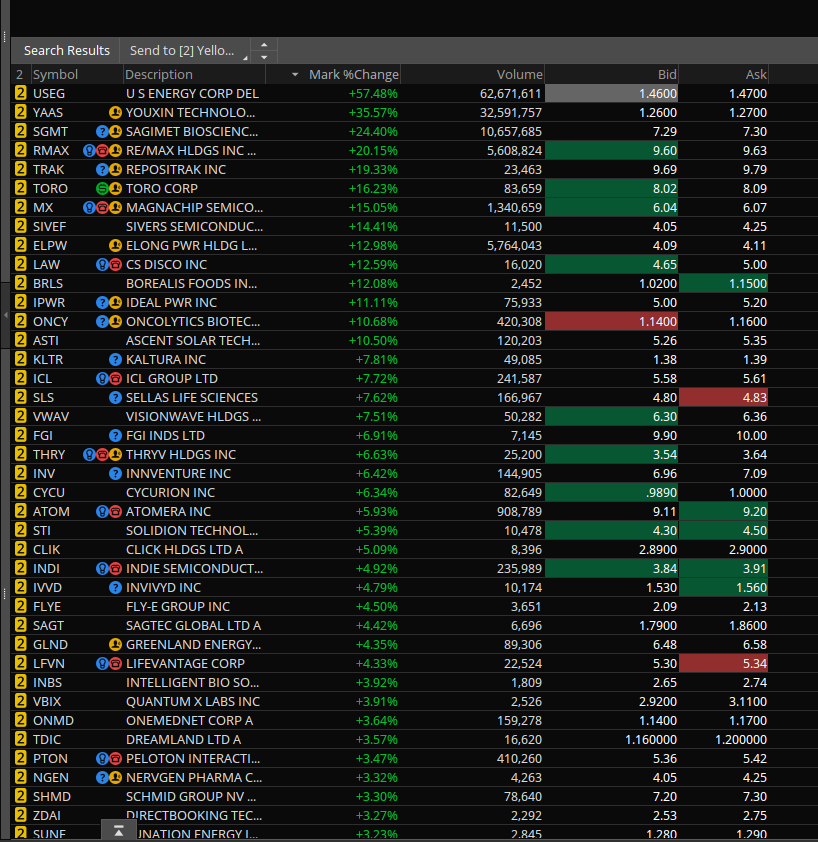The height and width of the screenshot is (842, 818).
Task: Click the blue question mark icon for KLTR
Action: coord(115,360)
